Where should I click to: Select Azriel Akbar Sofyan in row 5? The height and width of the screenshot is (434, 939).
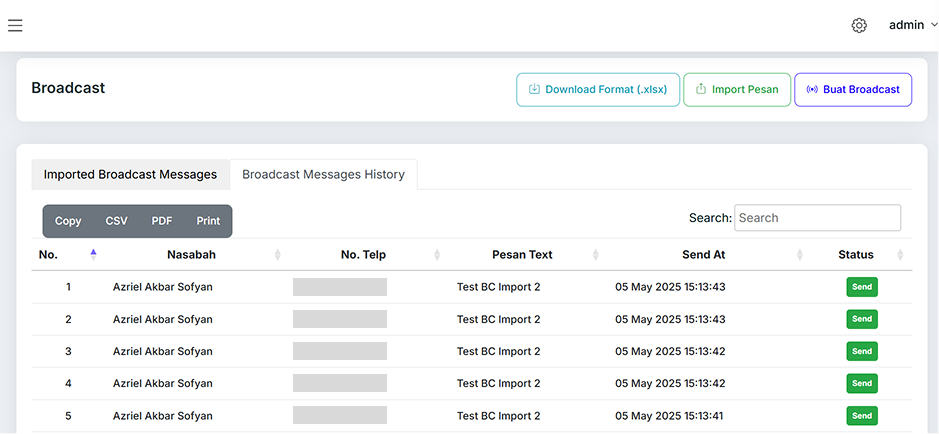[x=162, y=416]
